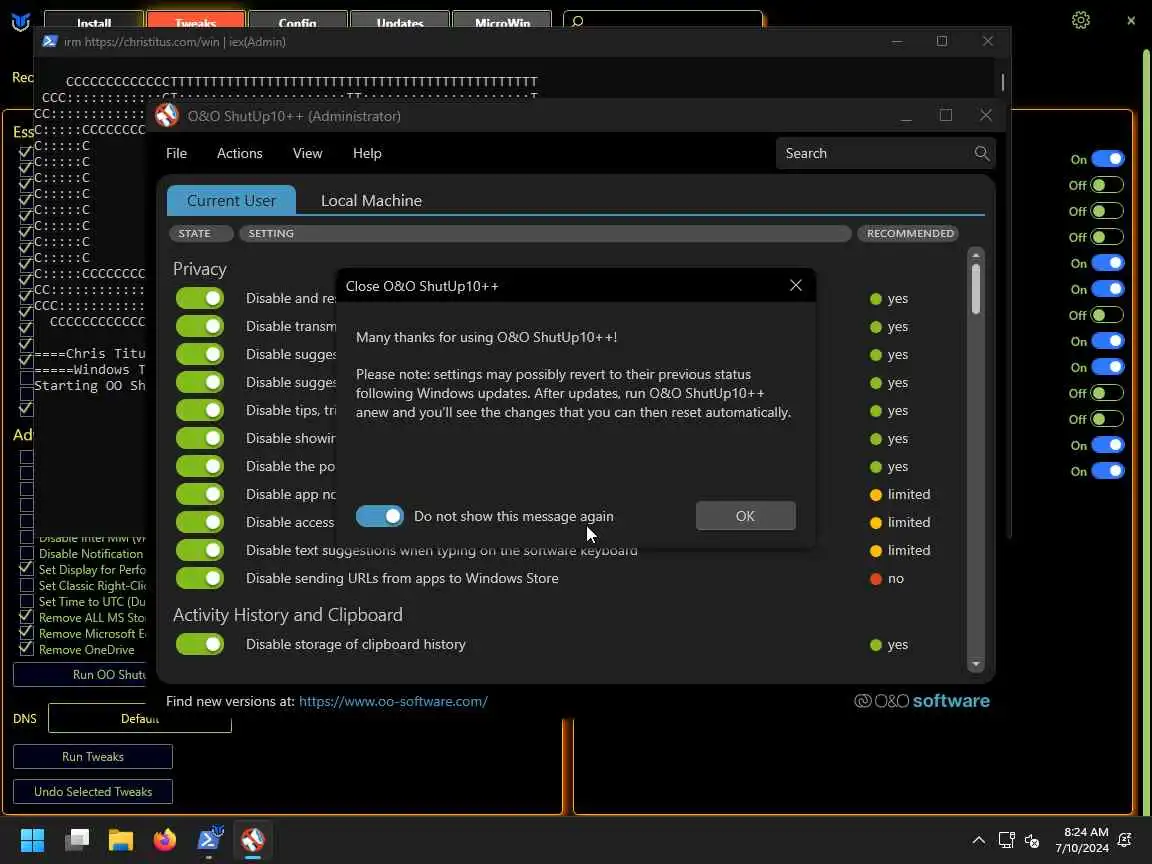
Task: Open the MicroWin tab in WinUtil
Action: [502, 21]
